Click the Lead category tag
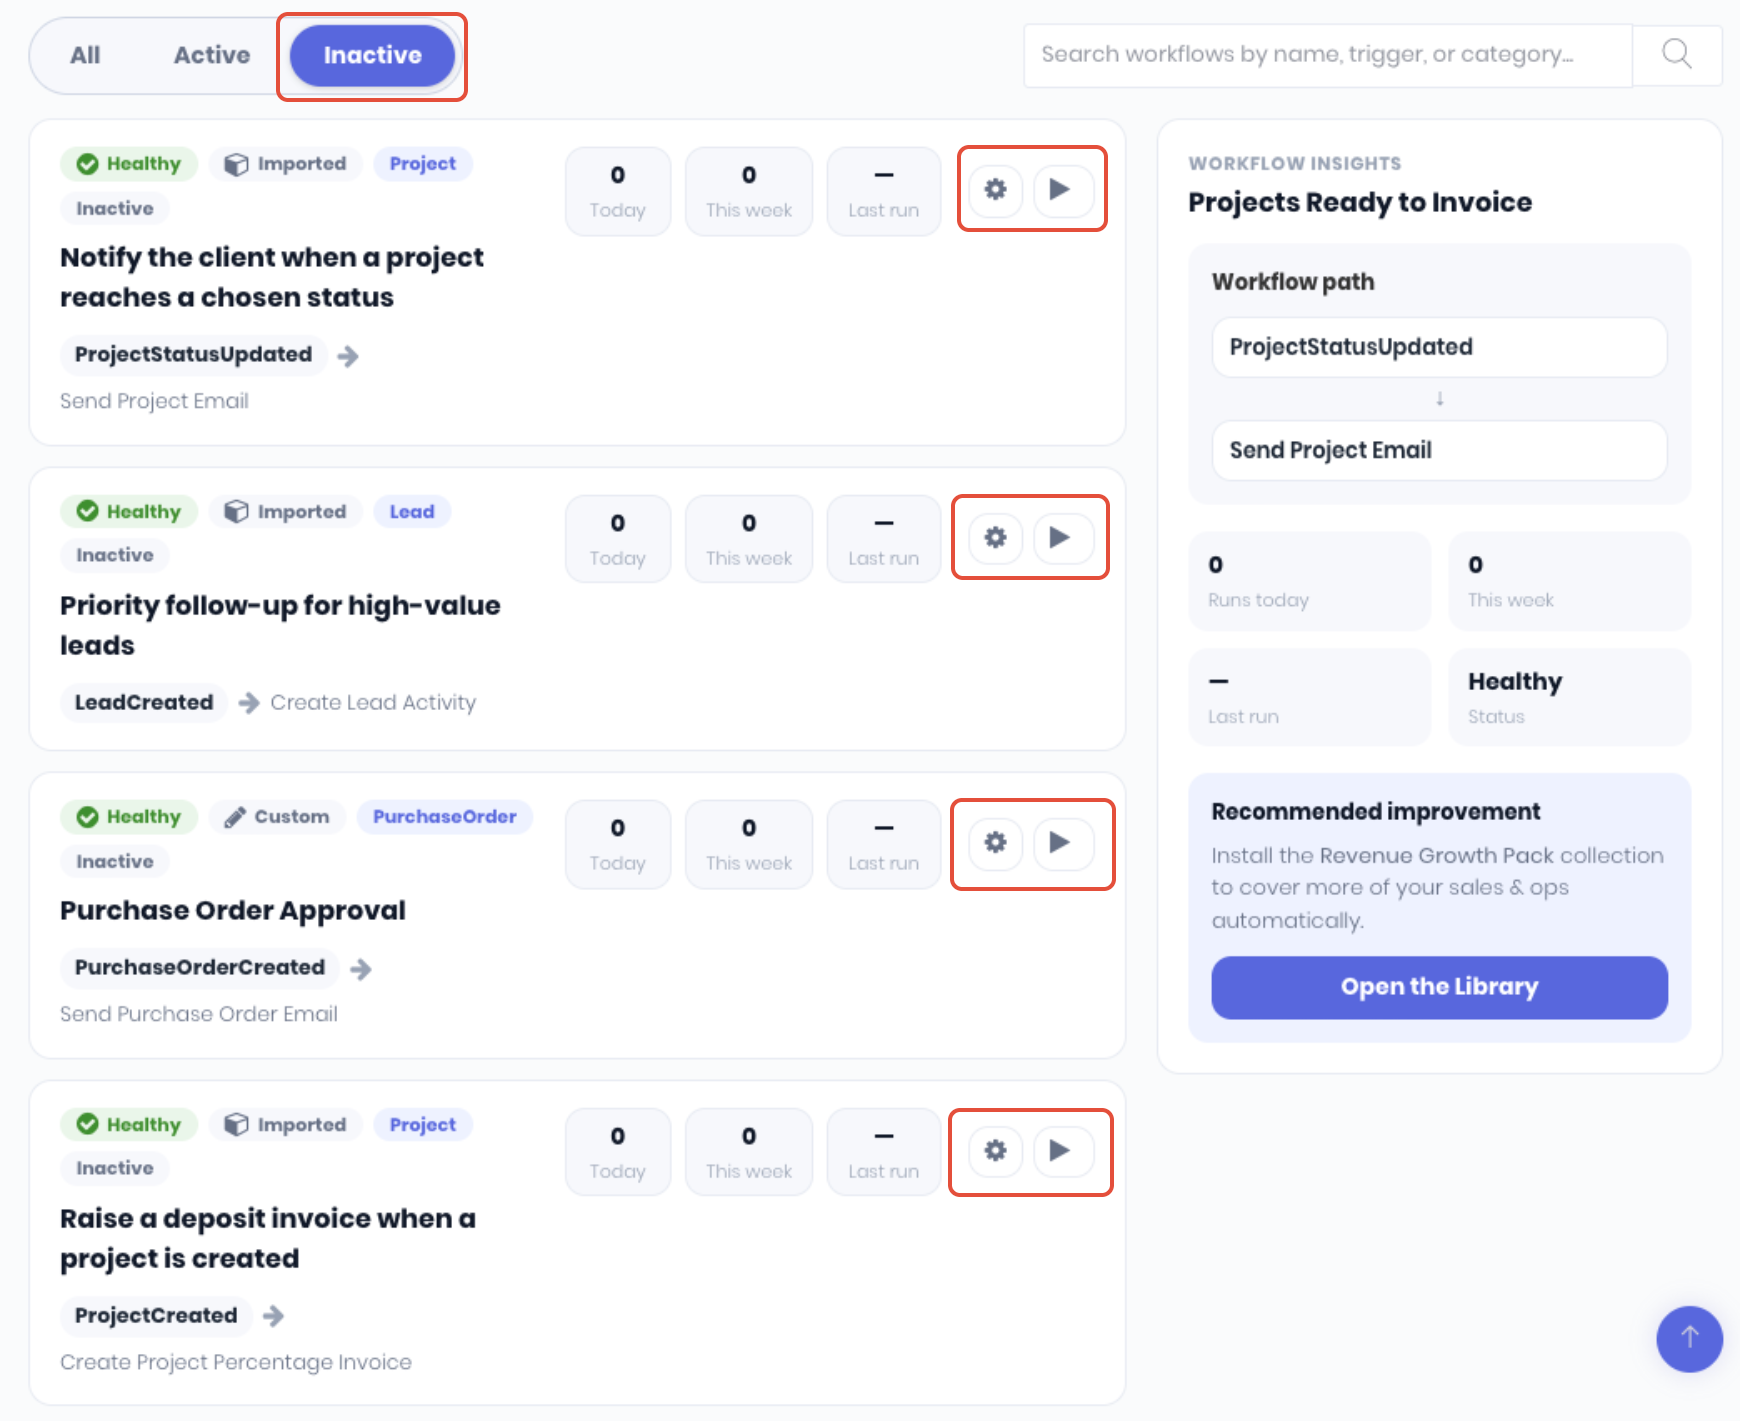This screenshot has width=1740, height=1421. 412,511
